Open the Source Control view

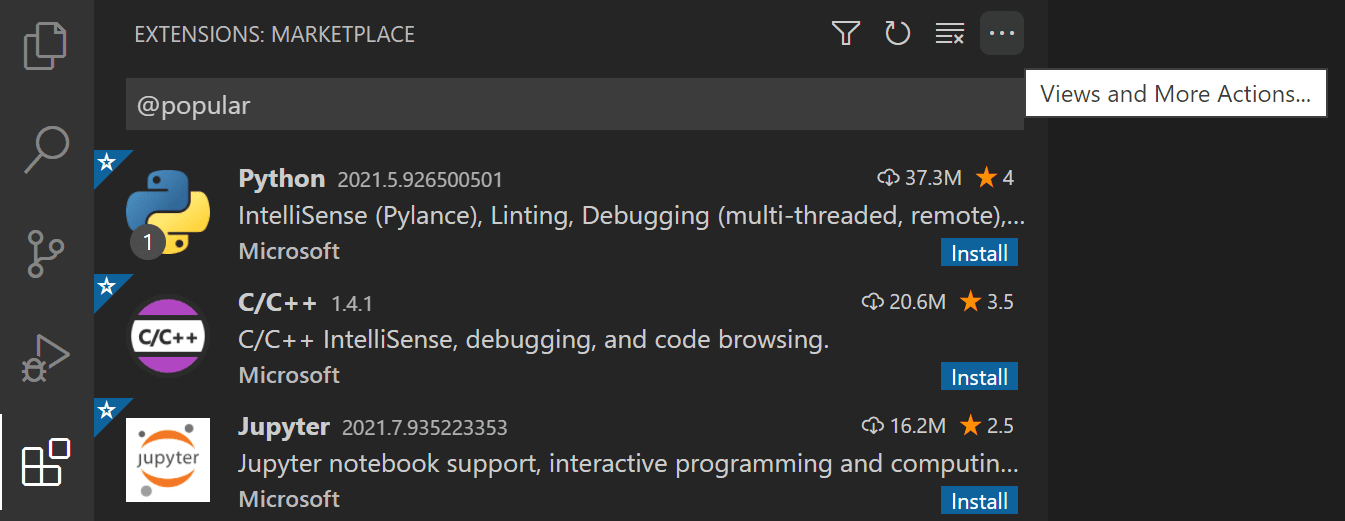46,254
